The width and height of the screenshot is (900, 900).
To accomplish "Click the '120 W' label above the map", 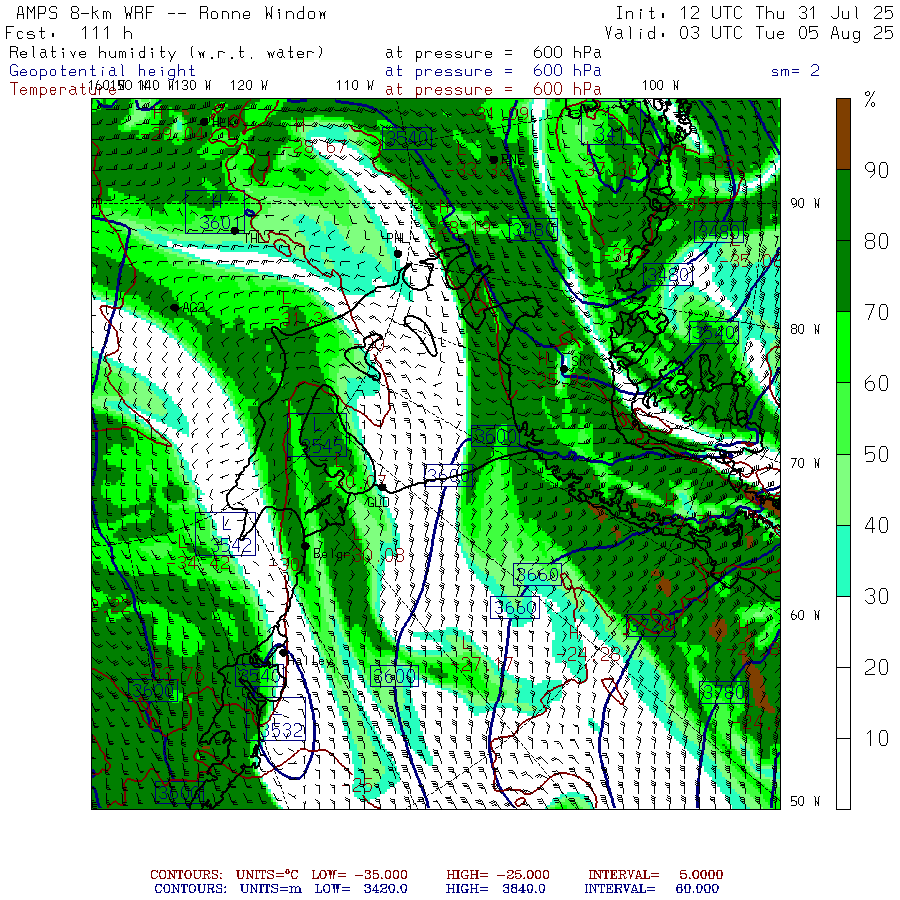I will click(249, 86).
